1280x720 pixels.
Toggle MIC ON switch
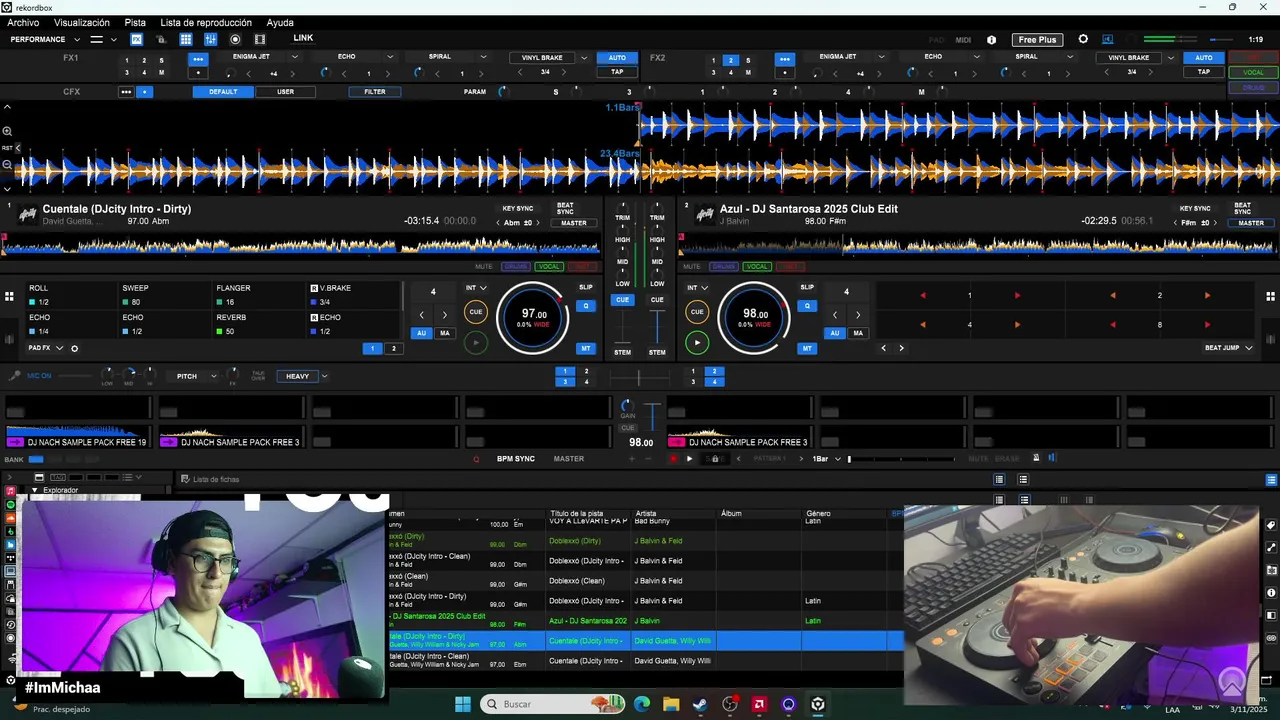click(39, 376)
